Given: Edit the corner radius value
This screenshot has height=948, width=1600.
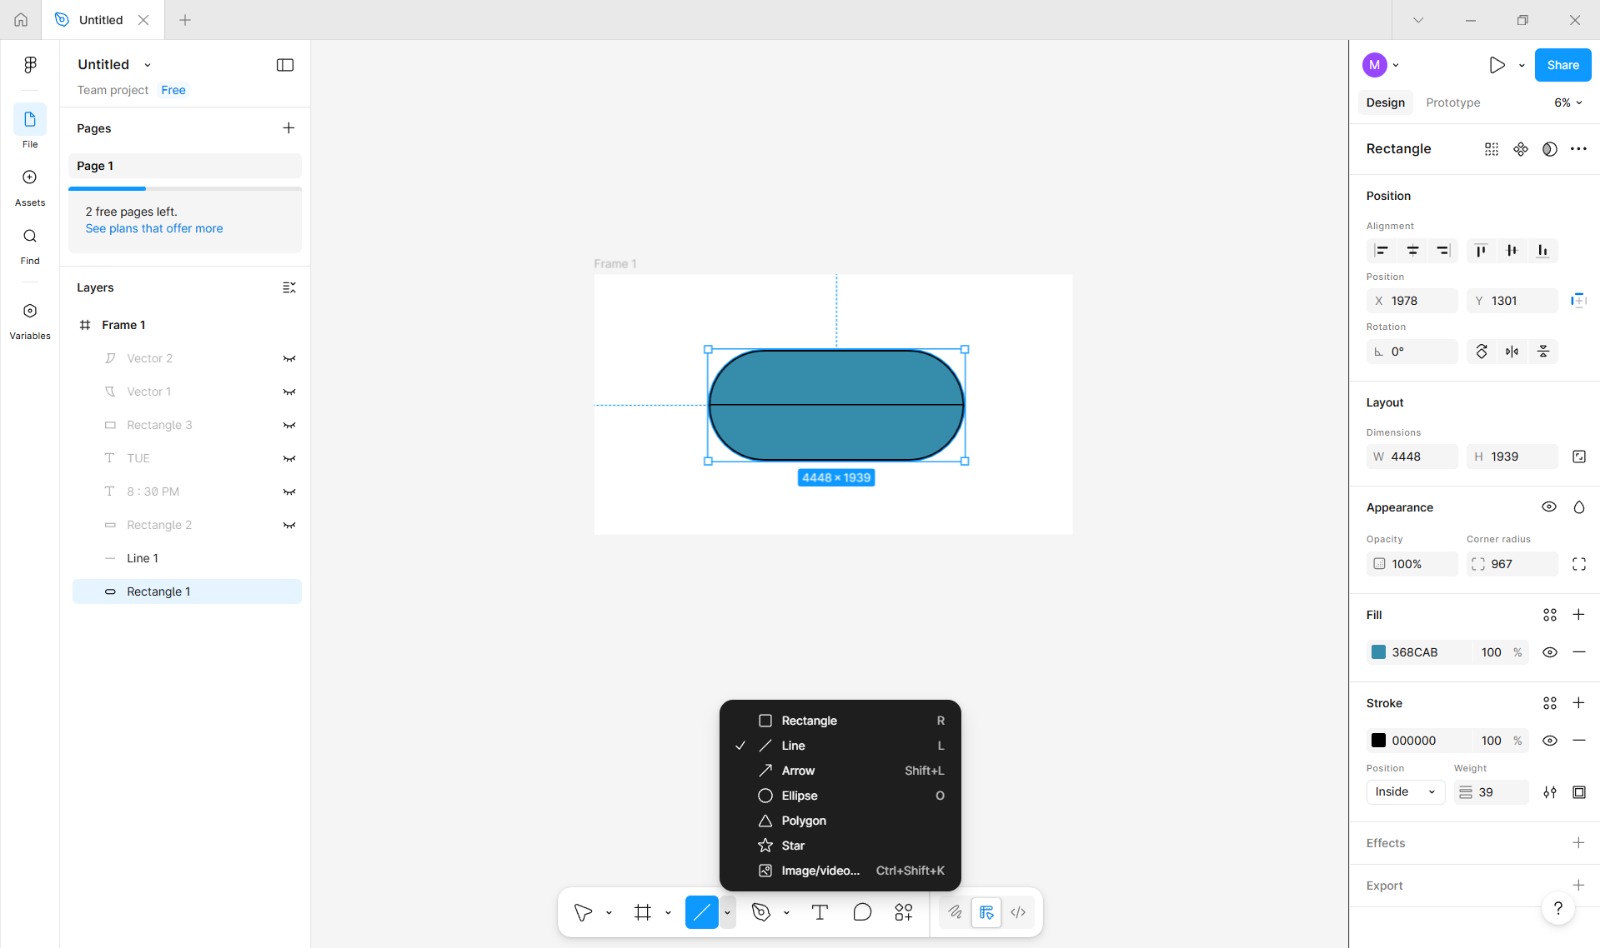Looking at the screenshot, I should (1510, 563).
